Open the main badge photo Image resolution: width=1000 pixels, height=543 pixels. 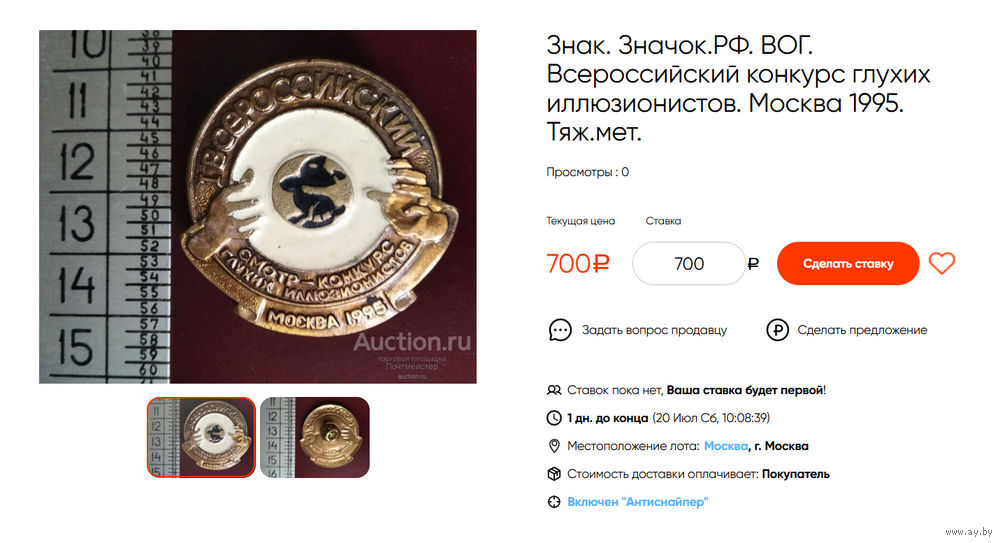(x=258, y=207)
